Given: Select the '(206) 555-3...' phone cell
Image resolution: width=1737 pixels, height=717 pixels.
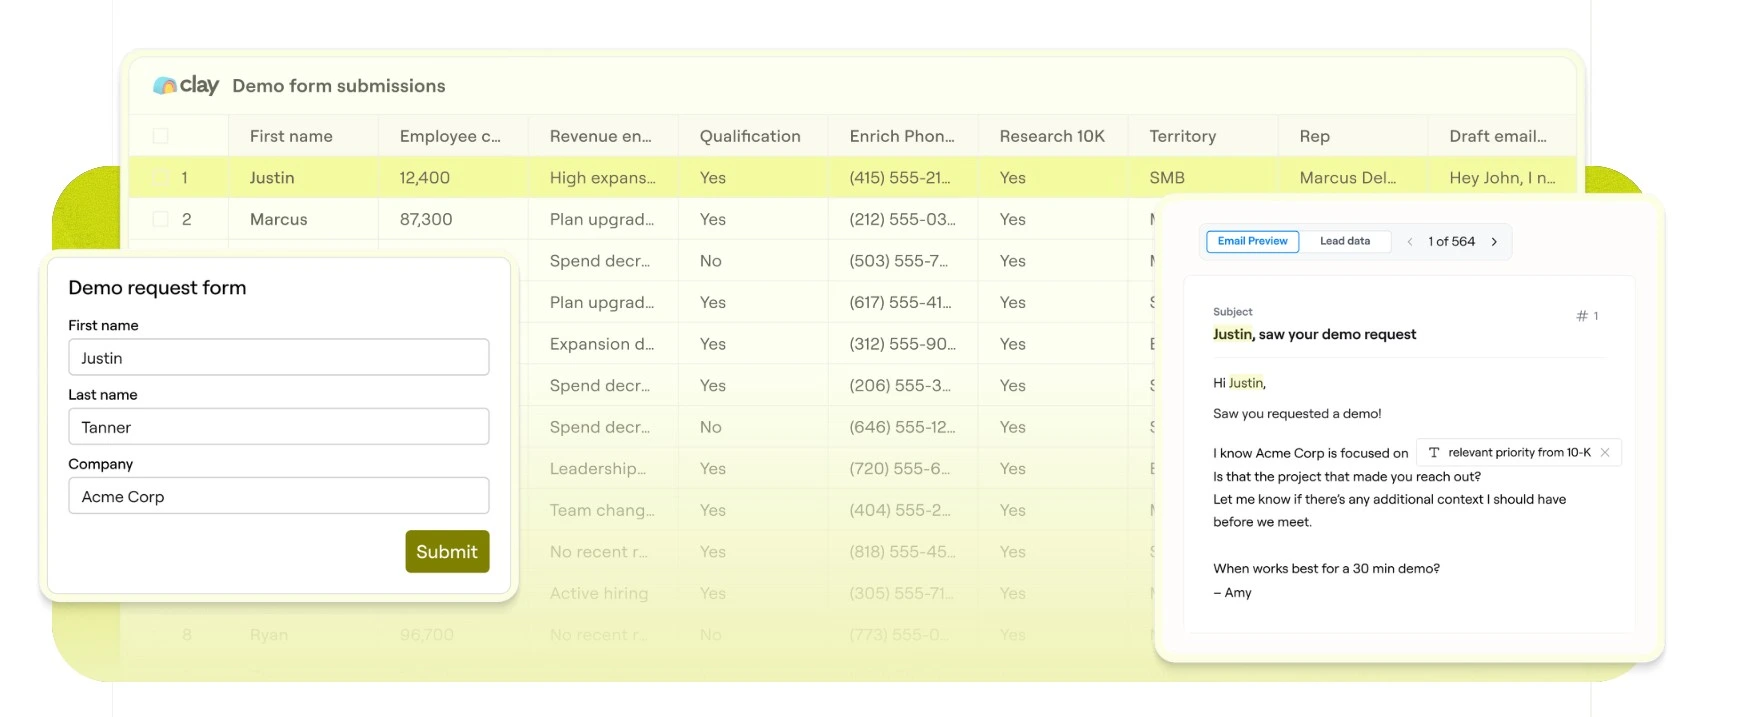Looking at the screenshot, I should pyautogui.click(x=903, y=385).
